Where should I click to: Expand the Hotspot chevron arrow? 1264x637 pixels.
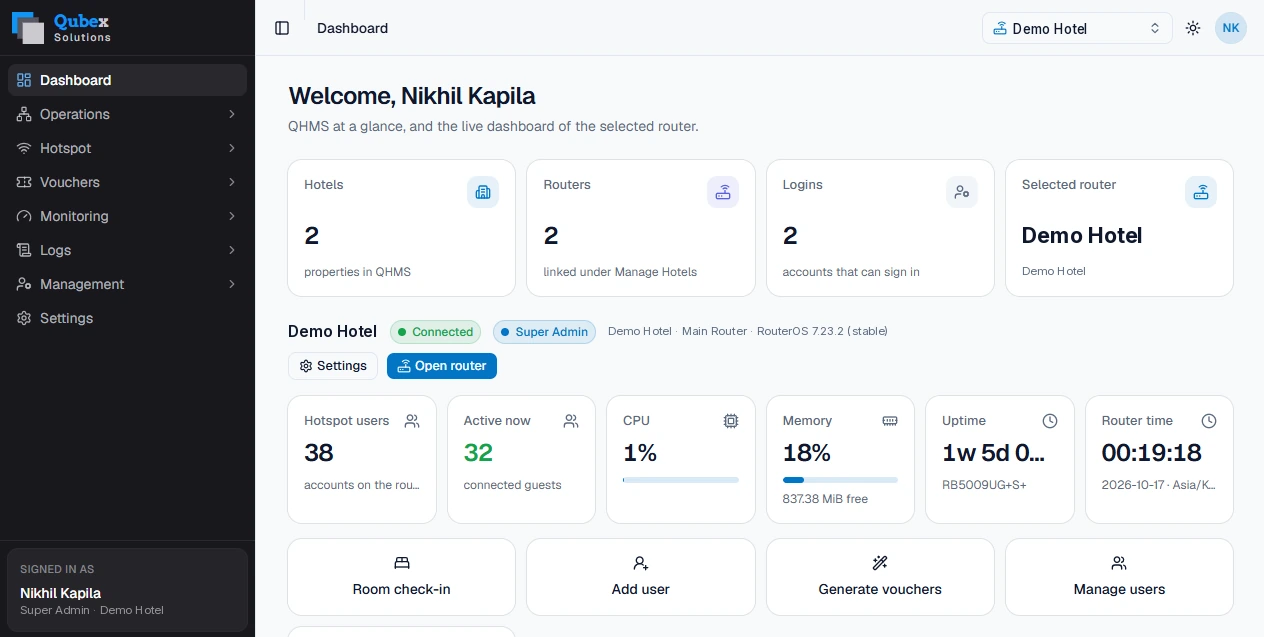pos(231,148)
